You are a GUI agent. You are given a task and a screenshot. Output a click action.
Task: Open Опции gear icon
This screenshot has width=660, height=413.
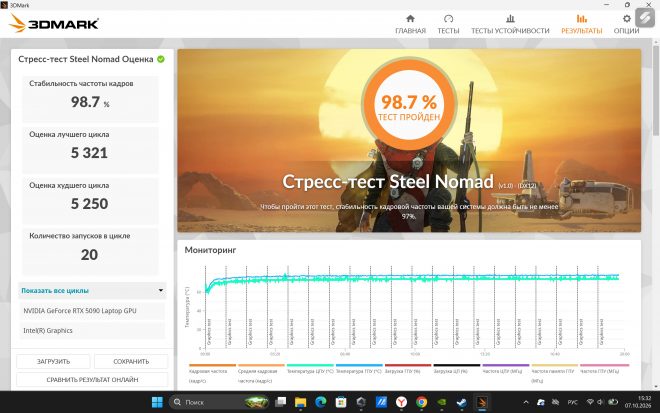pos(626,18)
